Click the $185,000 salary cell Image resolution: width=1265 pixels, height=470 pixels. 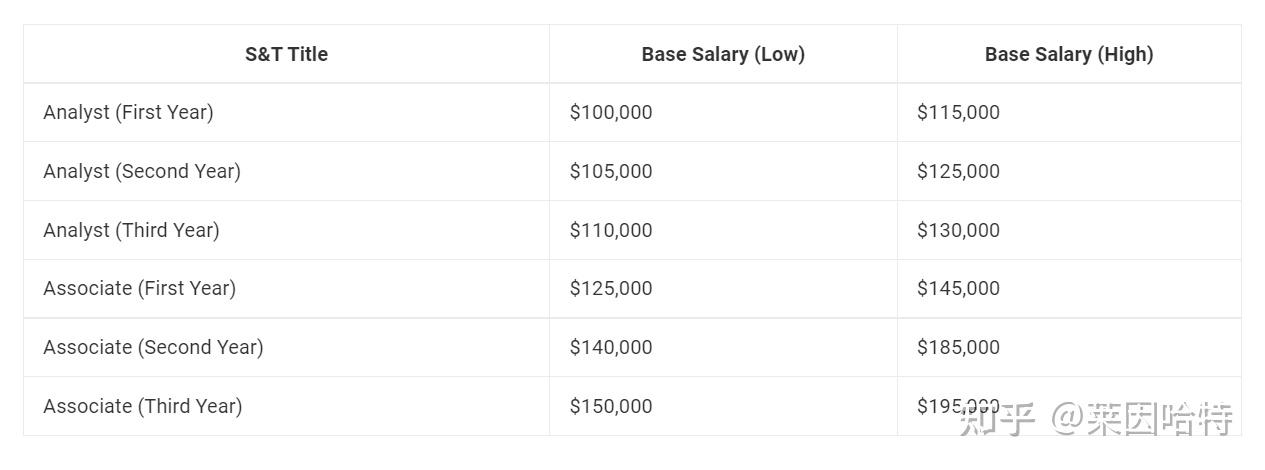pyautogui.click(x=958, y=347)
